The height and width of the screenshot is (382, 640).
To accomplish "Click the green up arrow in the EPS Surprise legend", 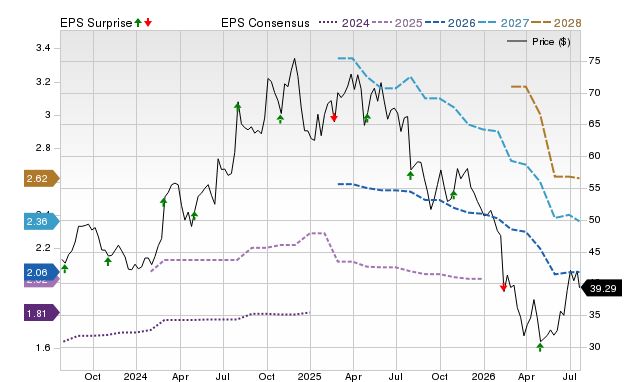I will coord(138,22).
